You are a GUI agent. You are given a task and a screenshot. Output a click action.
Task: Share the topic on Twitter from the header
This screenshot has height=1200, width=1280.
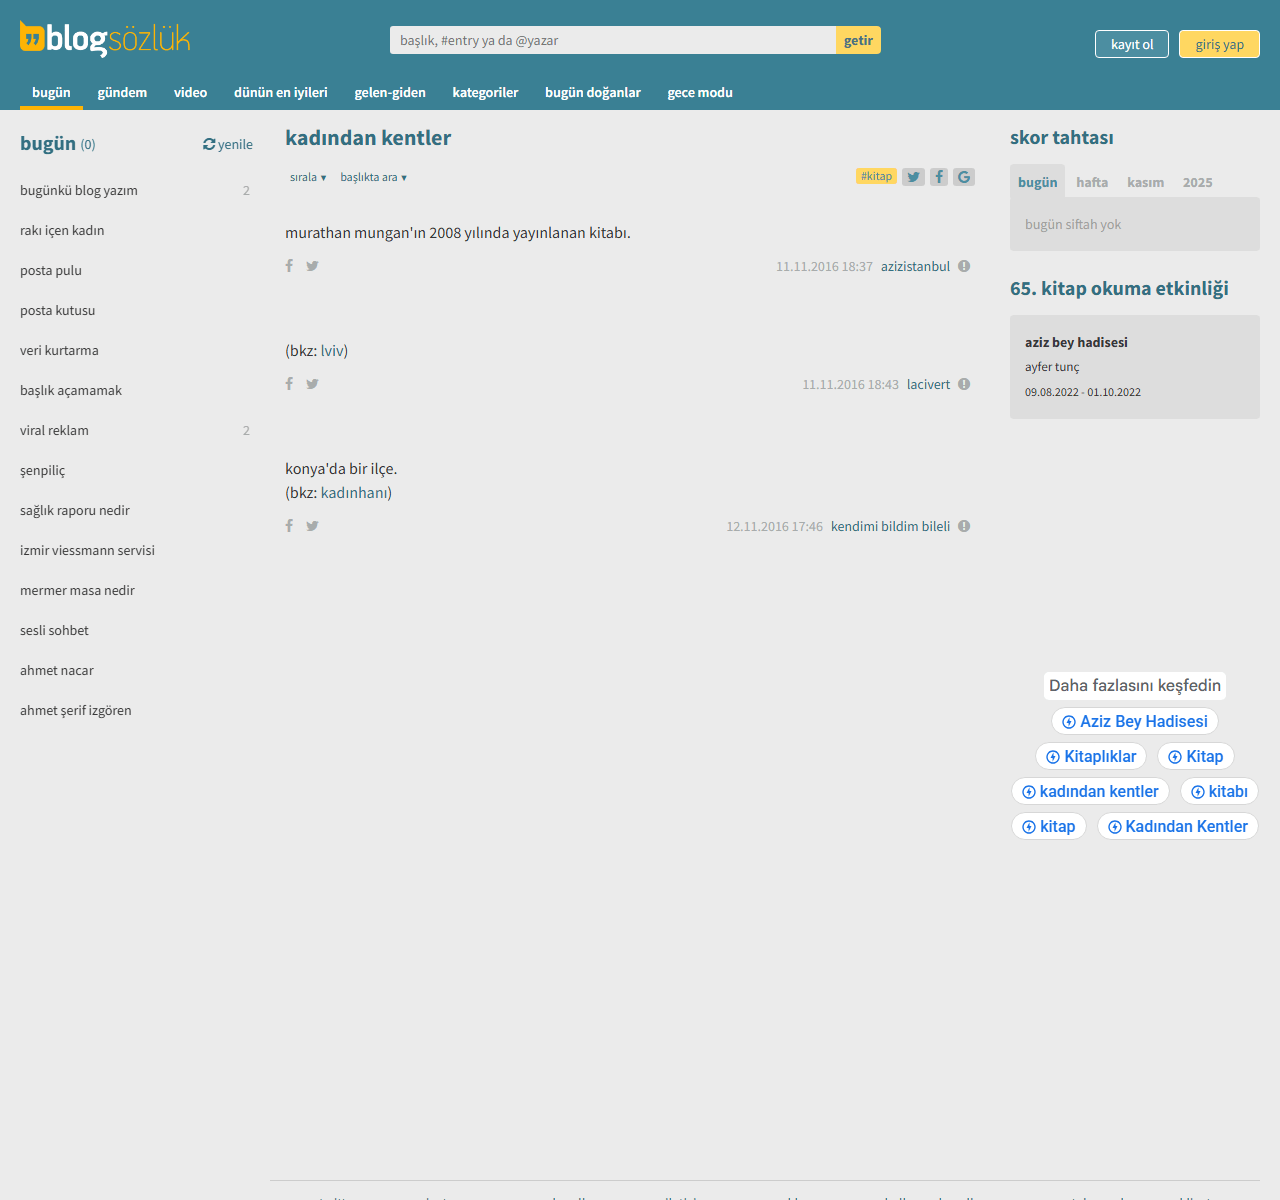coord(913,177)
